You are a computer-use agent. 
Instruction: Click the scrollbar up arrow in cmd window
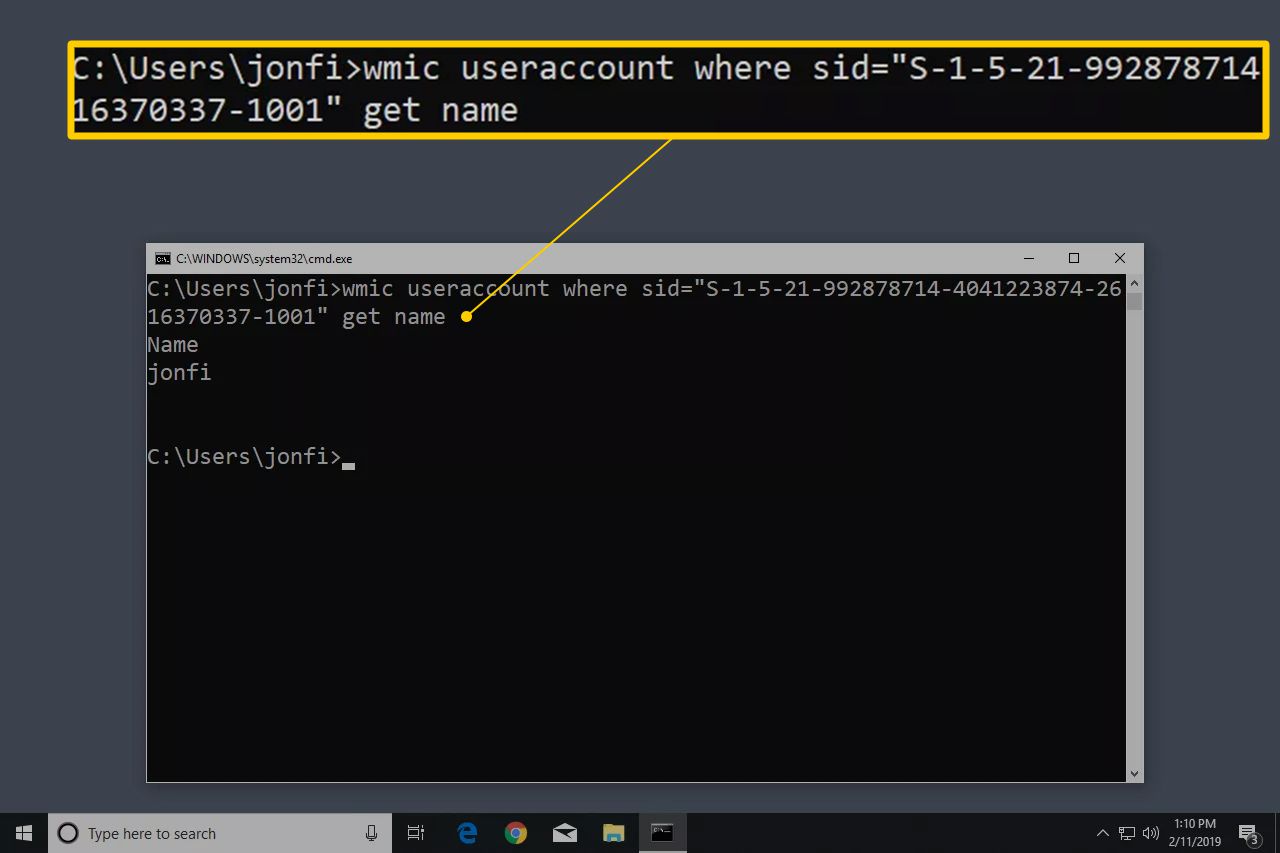coord(1134,282)
